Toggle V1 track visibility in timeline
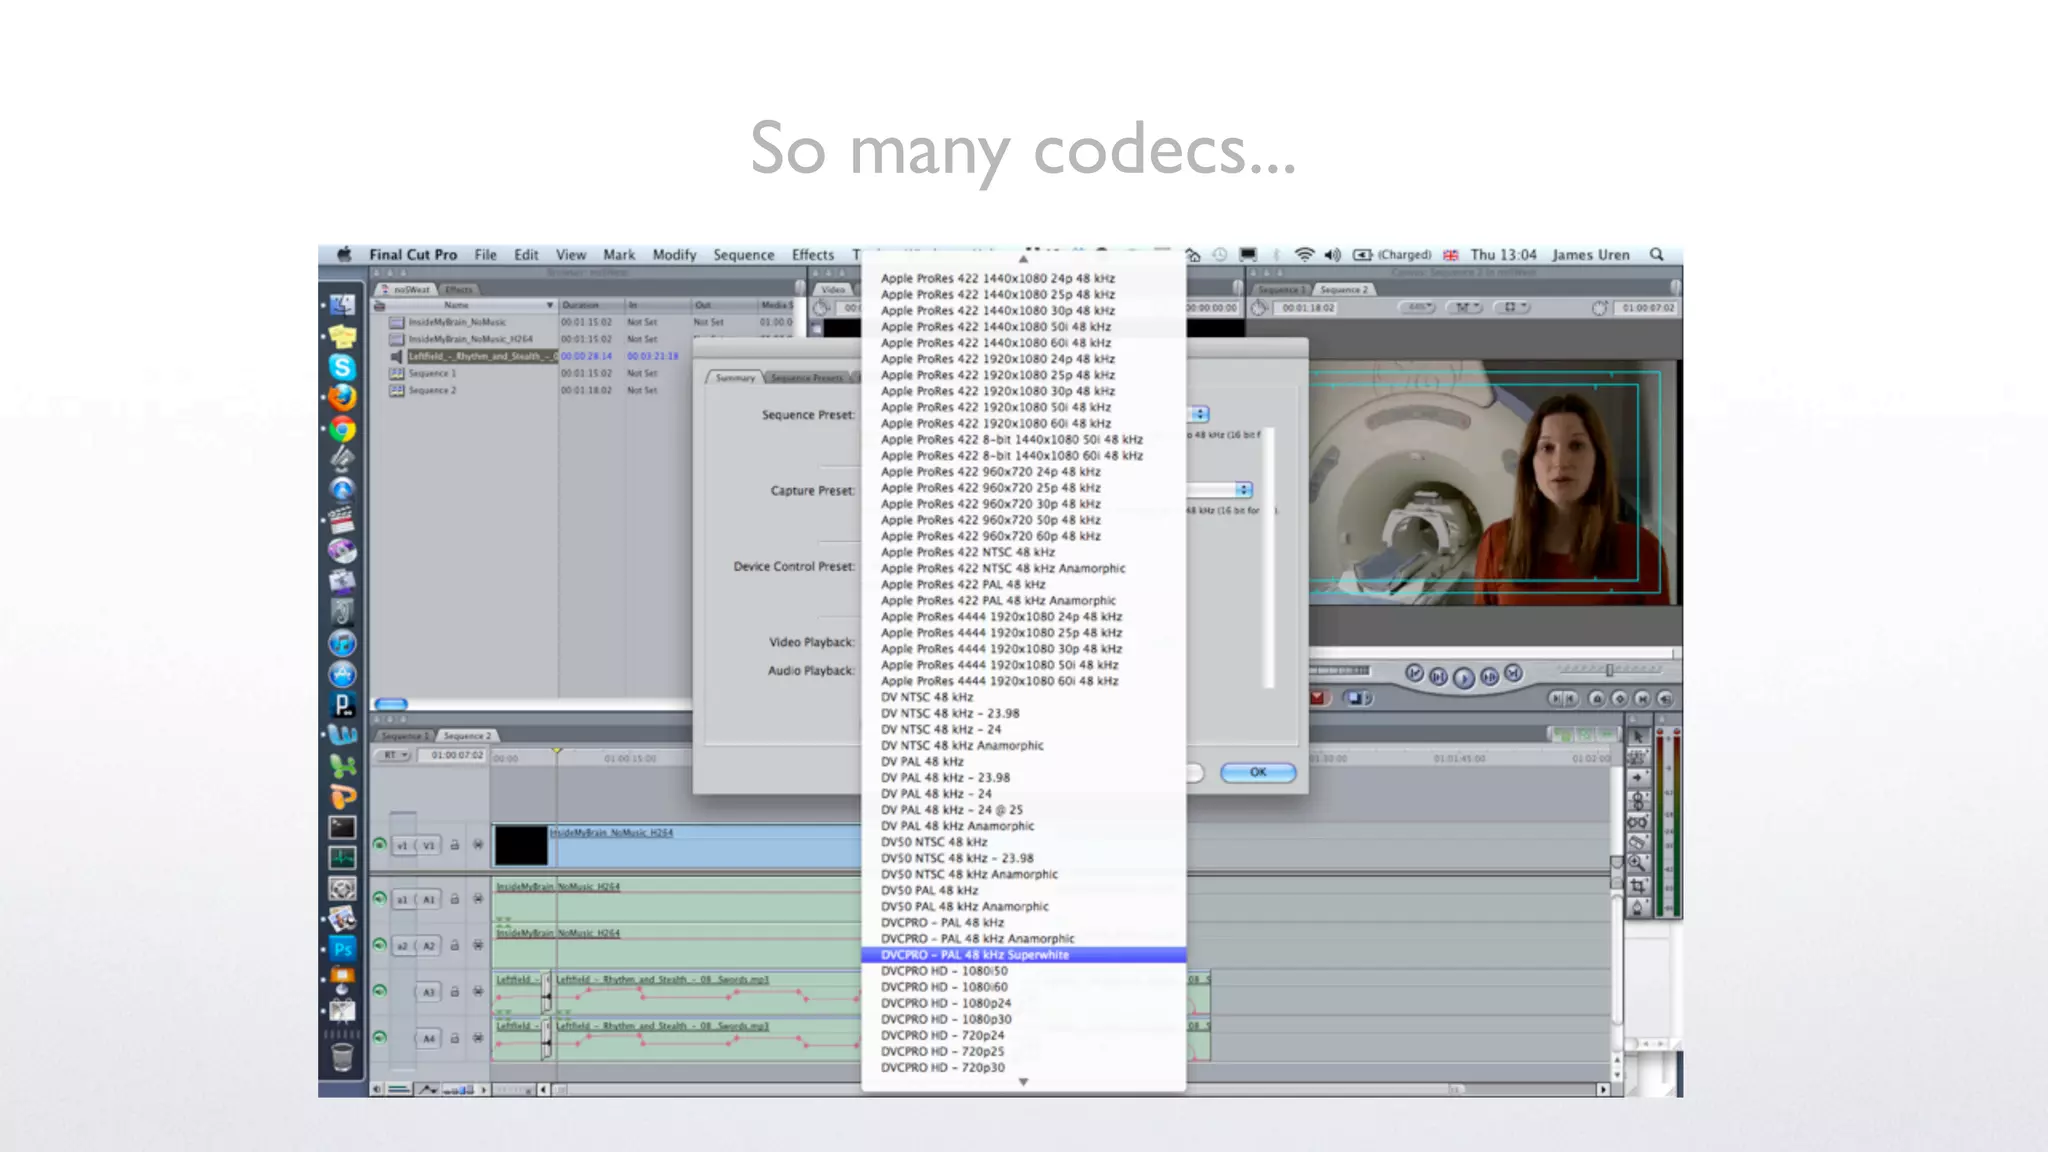2048x1152 pixels. coord(379,845)
